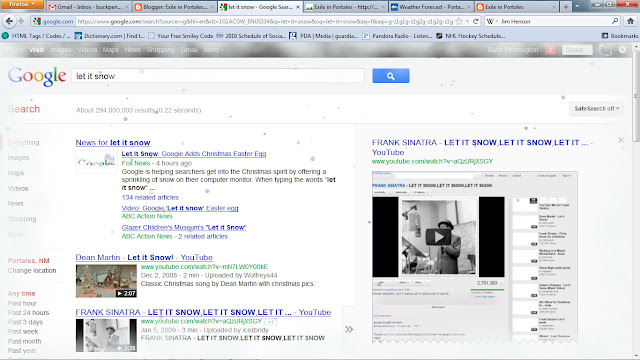
Task: Click Change location in left sidebar
Action: coord(32,271)
